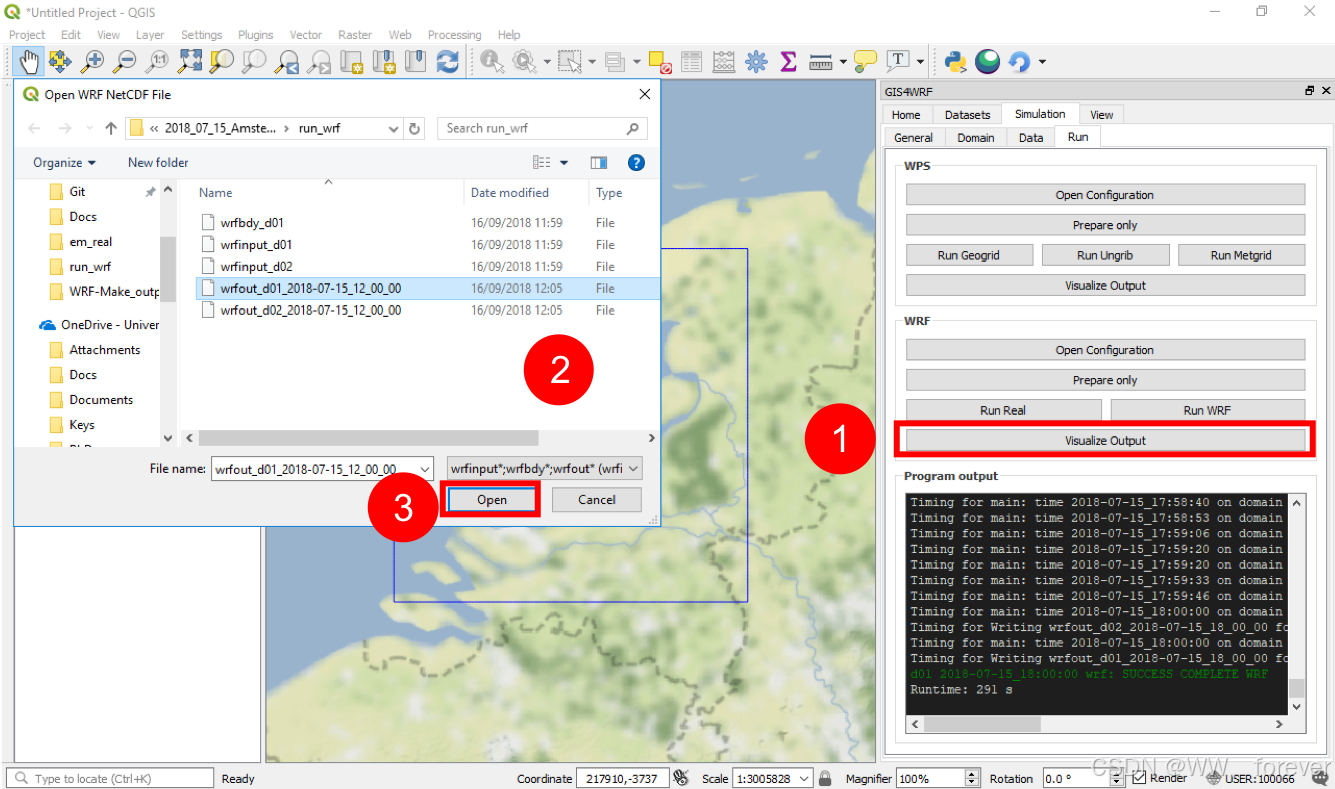Open the Vector menu
1335x789 pixels.
(x=306, y=35)
